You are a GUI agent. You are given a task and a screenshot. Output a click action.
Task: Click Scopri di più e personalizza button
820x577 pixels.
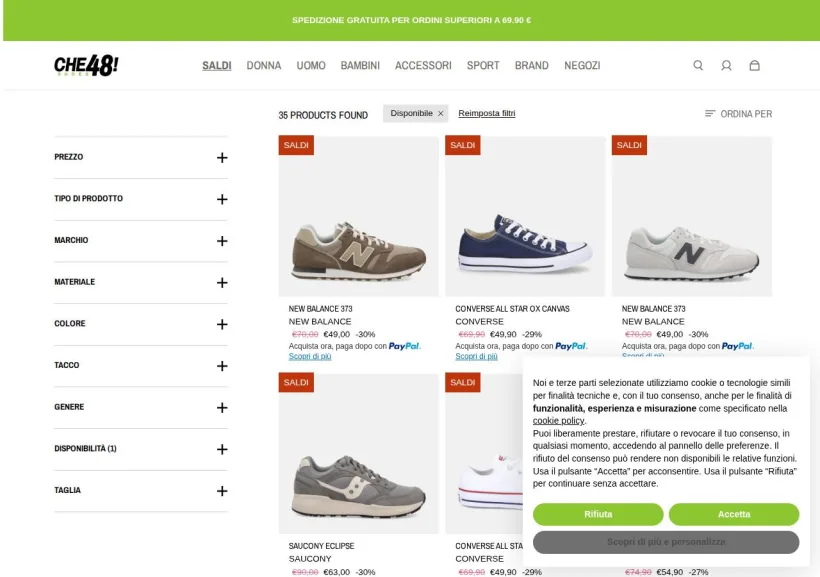(666, 542)
